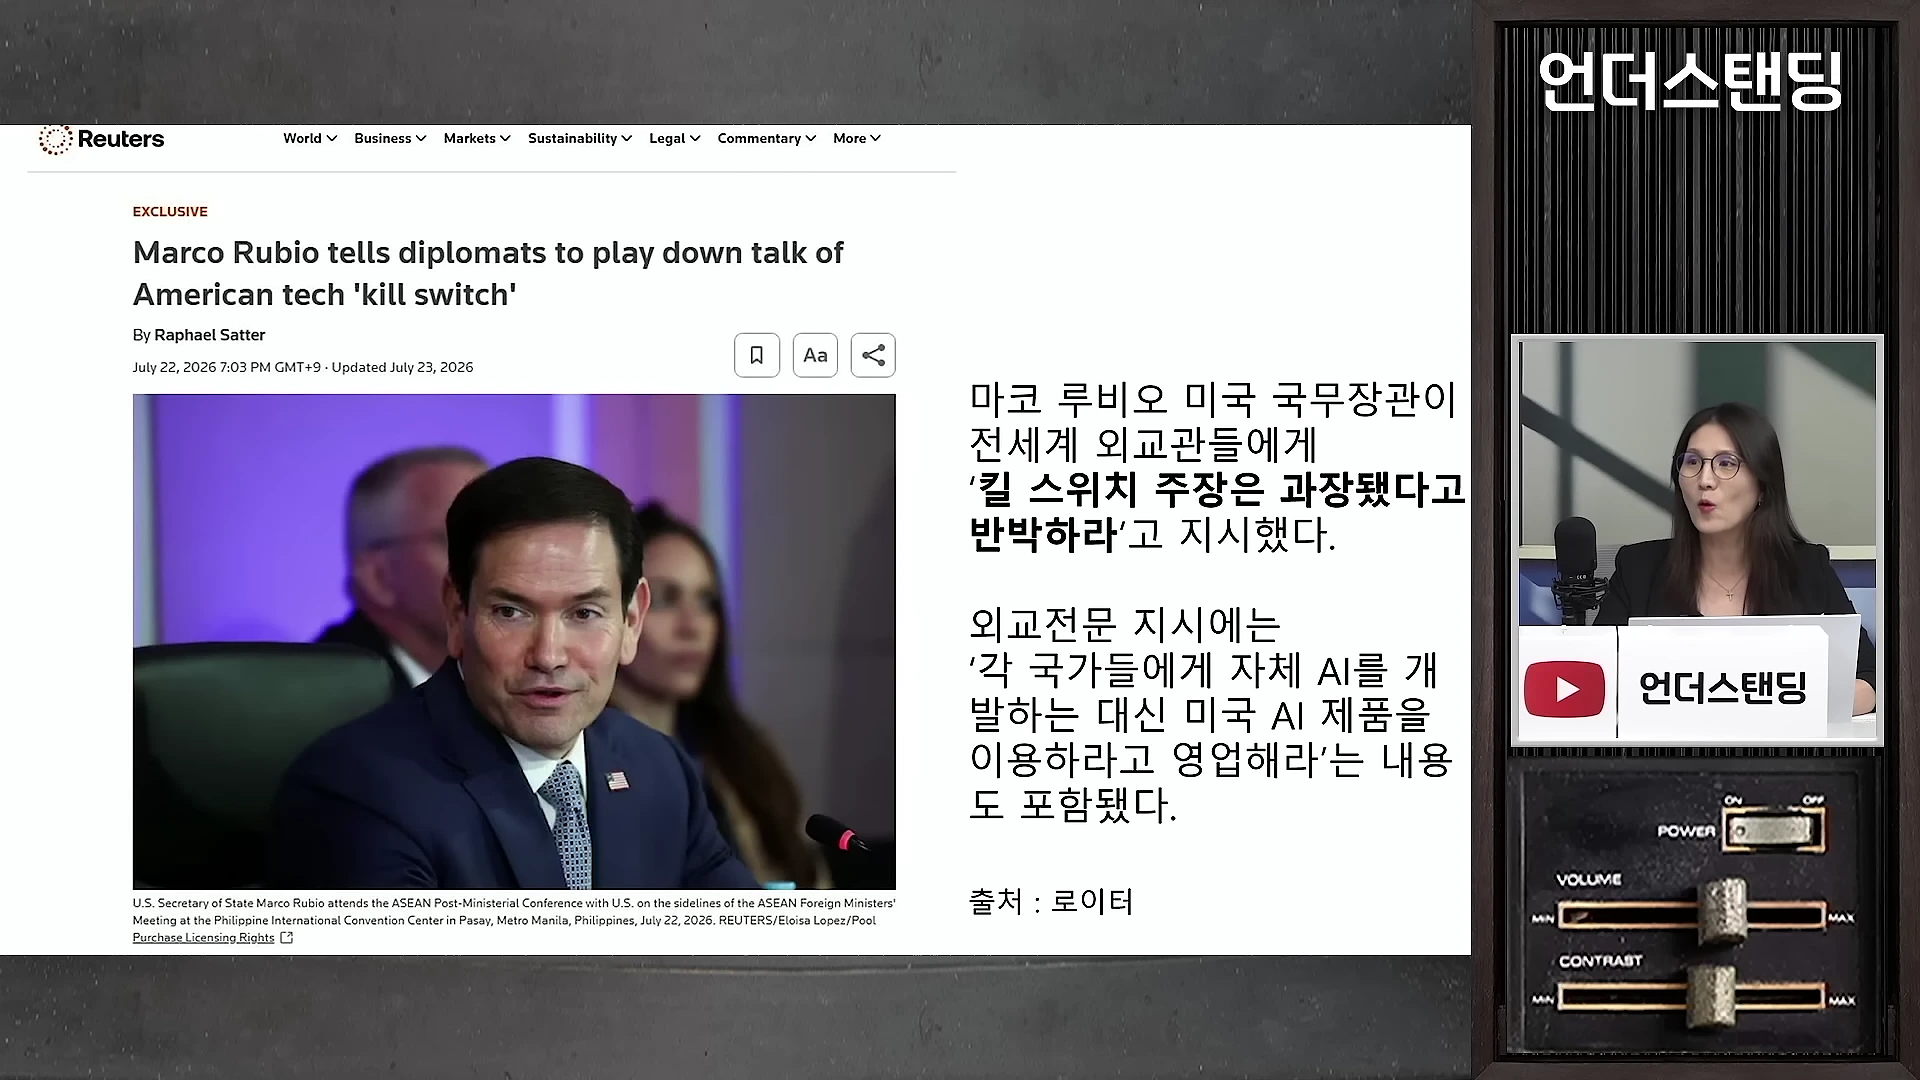Screen dimensions: 1920x1080
Task: Click the line 외교전문 지시에는
Action: pos(1125,625)
